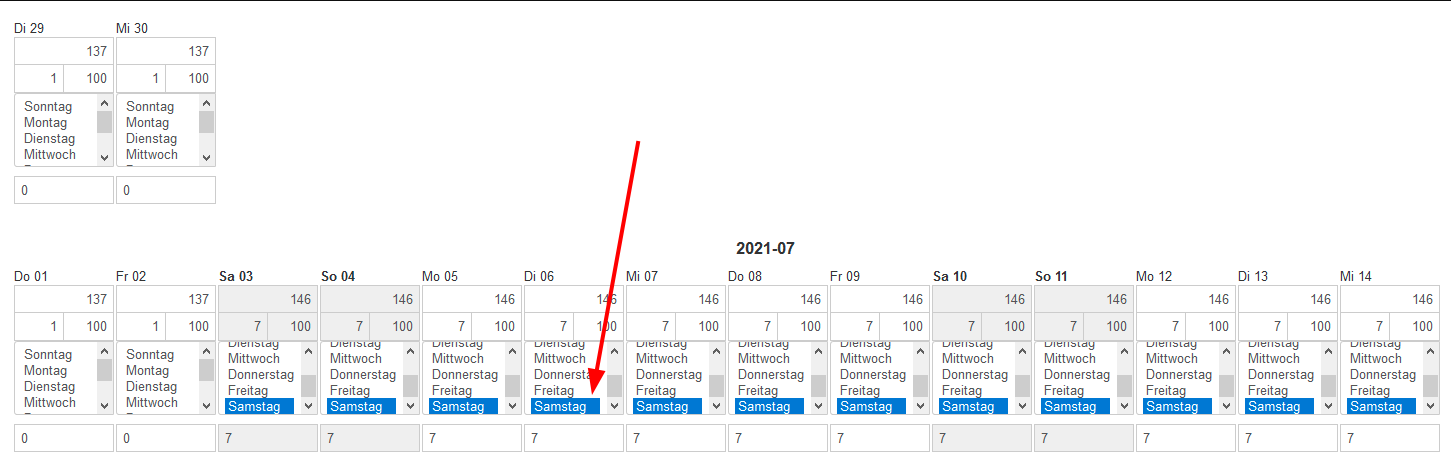This screenshot has width=1451, height=461.
Task: Click the 146 field under Mo 12
Action: click(1186, 299)
